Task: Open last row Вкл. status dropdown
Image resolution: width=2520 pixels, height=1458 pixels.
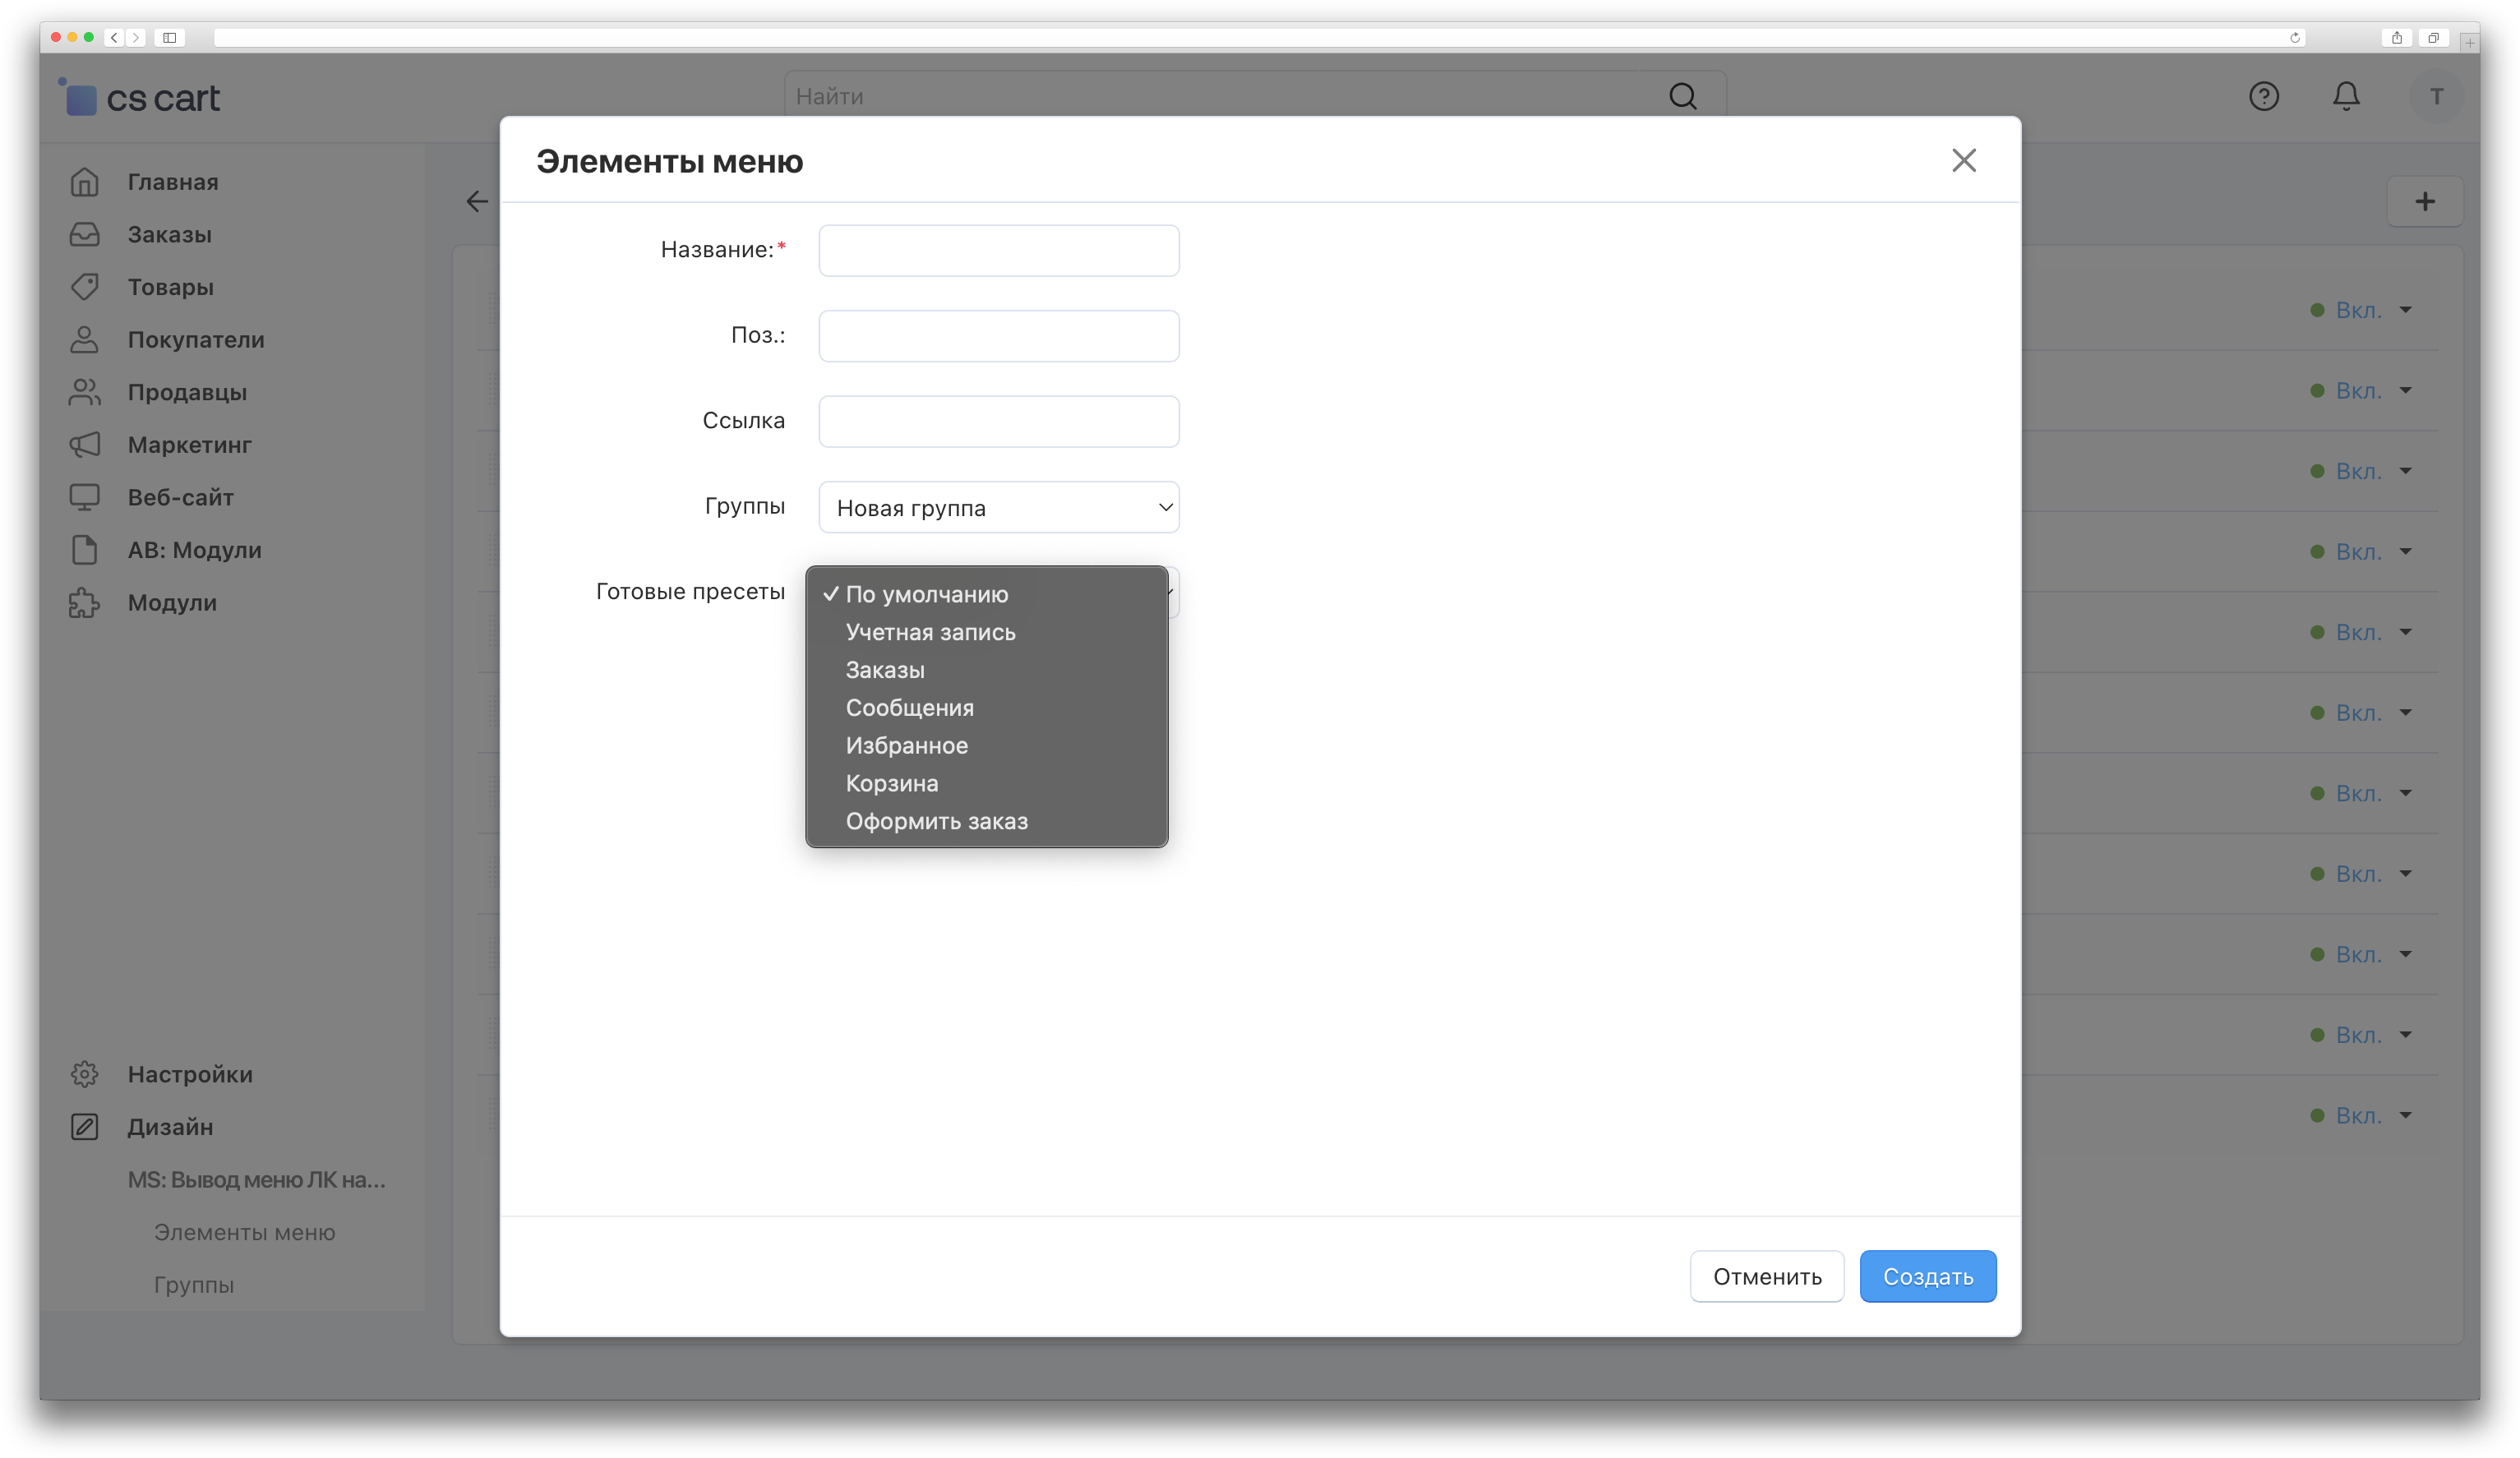Action: click(2362, 1116)
